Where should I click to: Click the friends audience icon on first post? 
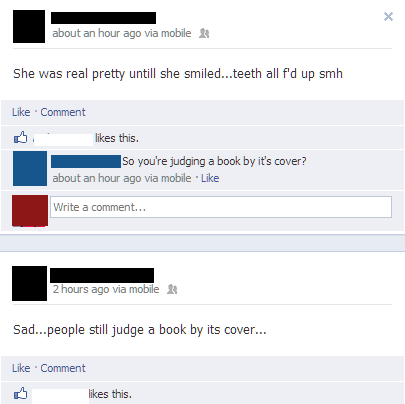204,33
